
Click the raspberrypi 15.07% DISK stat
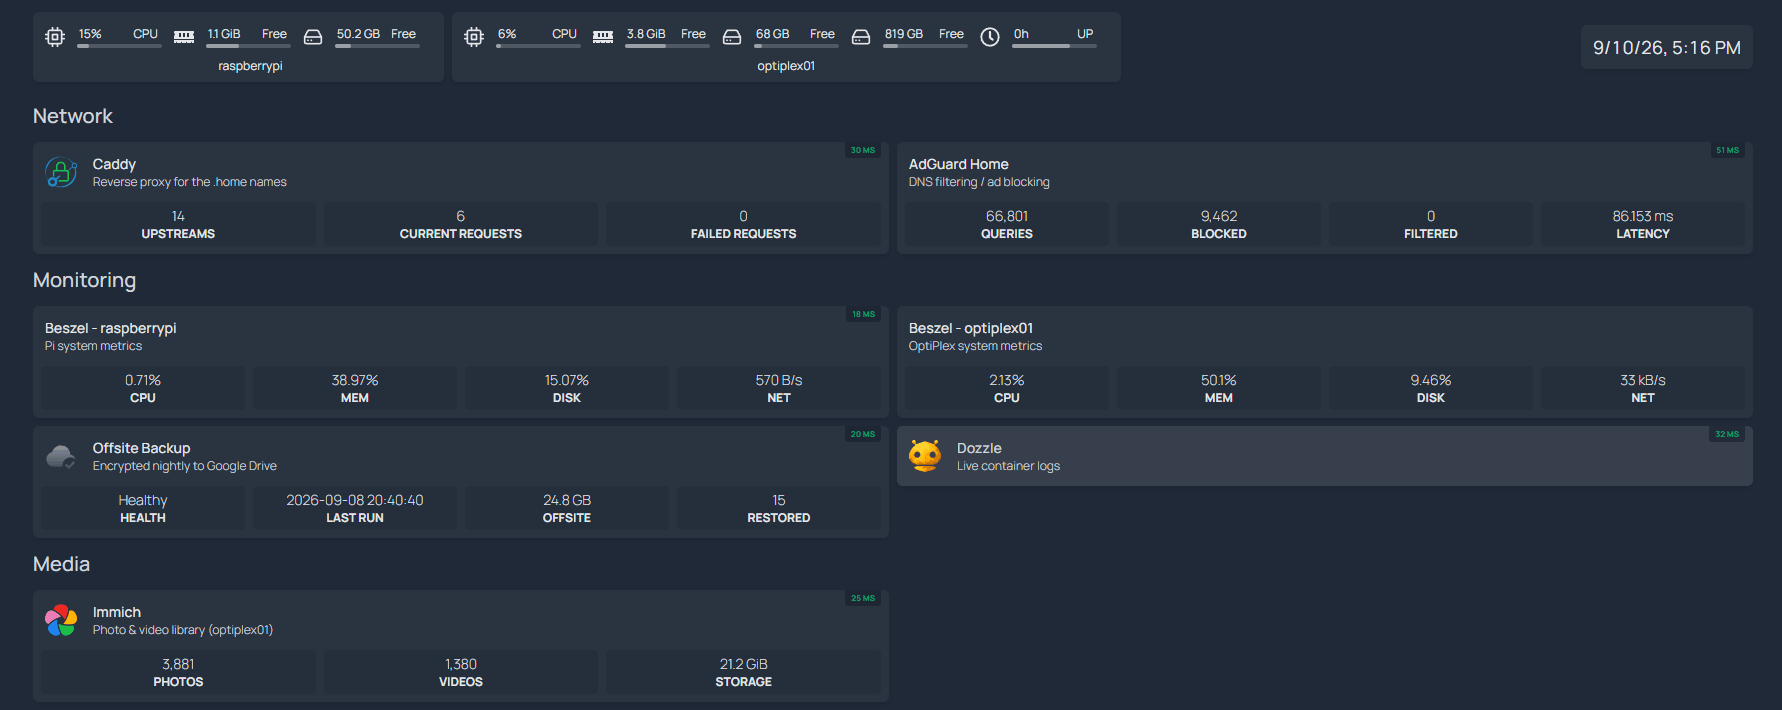coord(567,388)
